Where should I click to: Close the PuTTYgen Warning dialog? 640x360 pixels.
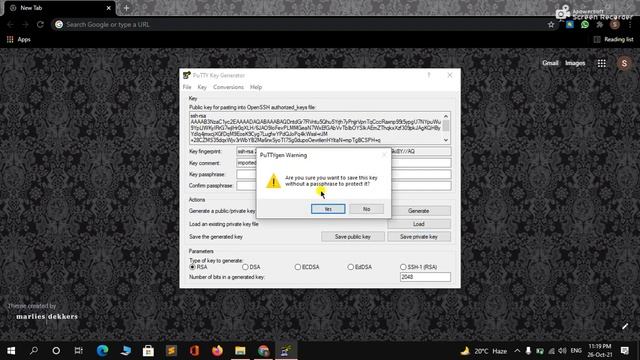pos(384,155)
